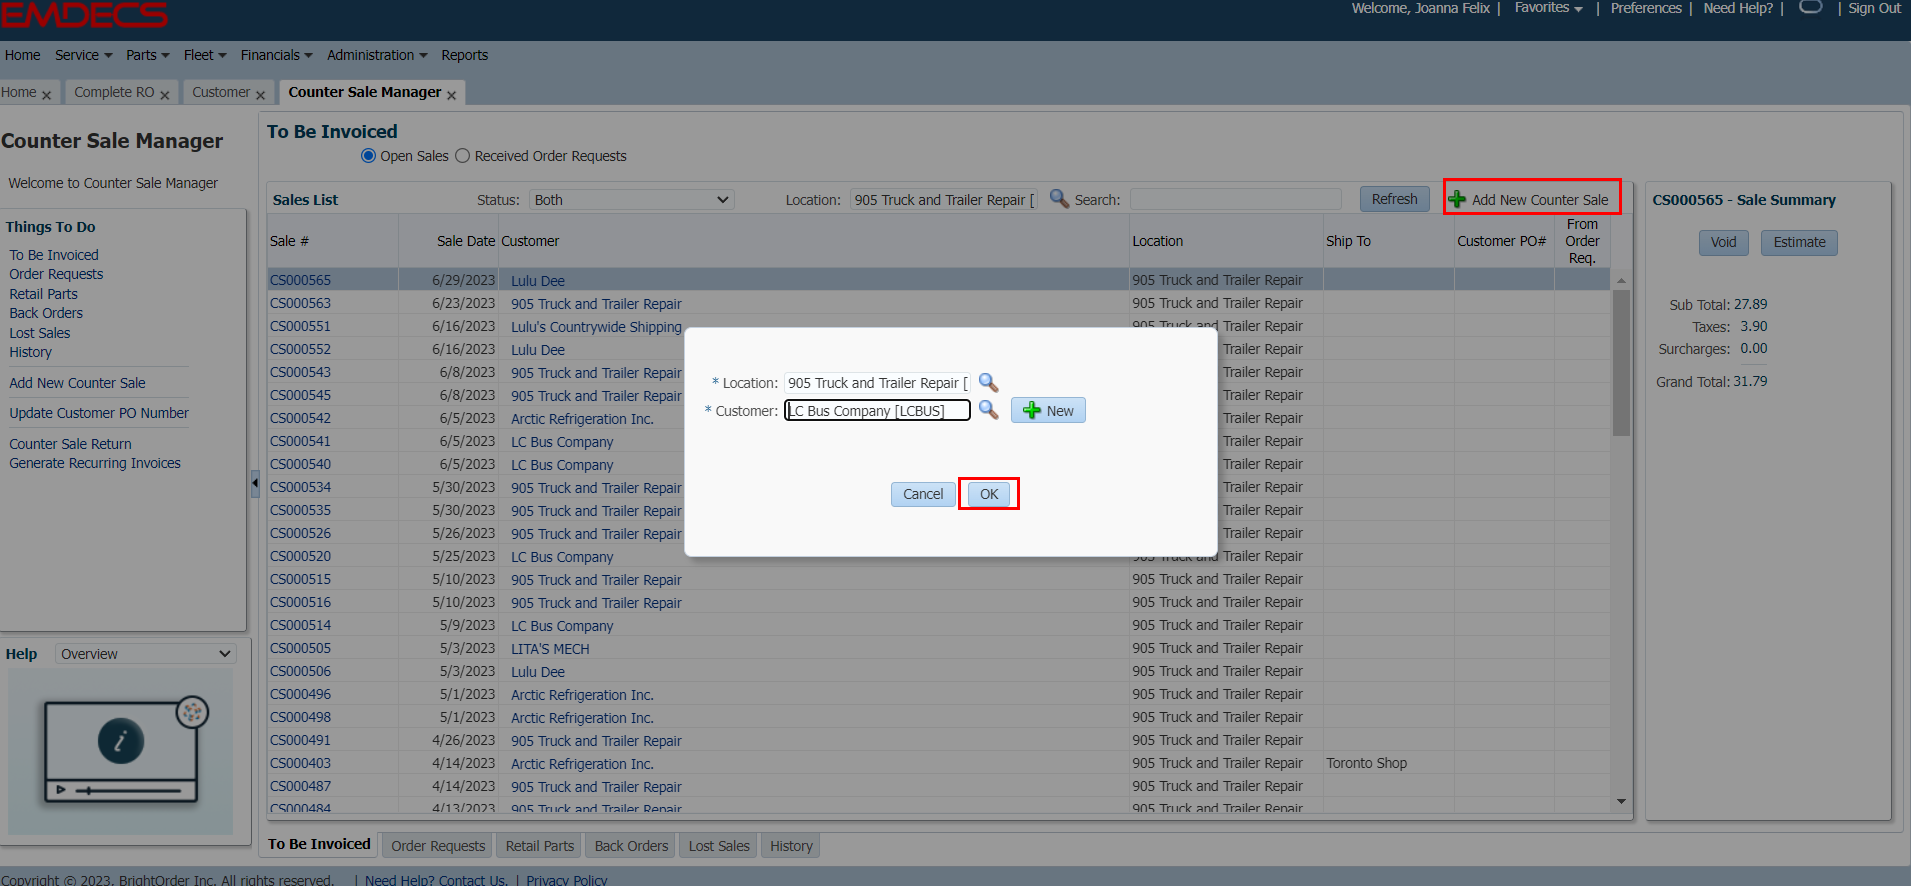Click the chat bubble icon in header
Viewport: 1911px width, 886px height.
pos(1810,7)
